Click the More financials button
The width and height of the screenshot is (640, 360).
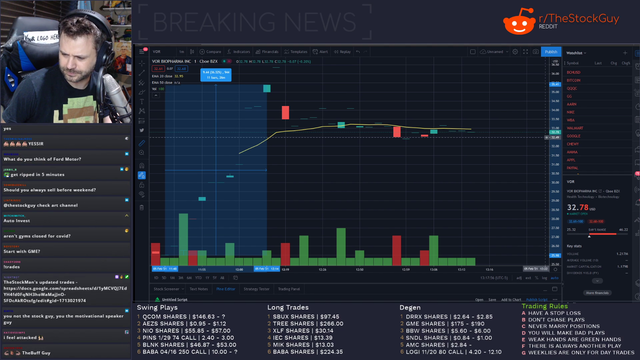click(x=597, y=293)
